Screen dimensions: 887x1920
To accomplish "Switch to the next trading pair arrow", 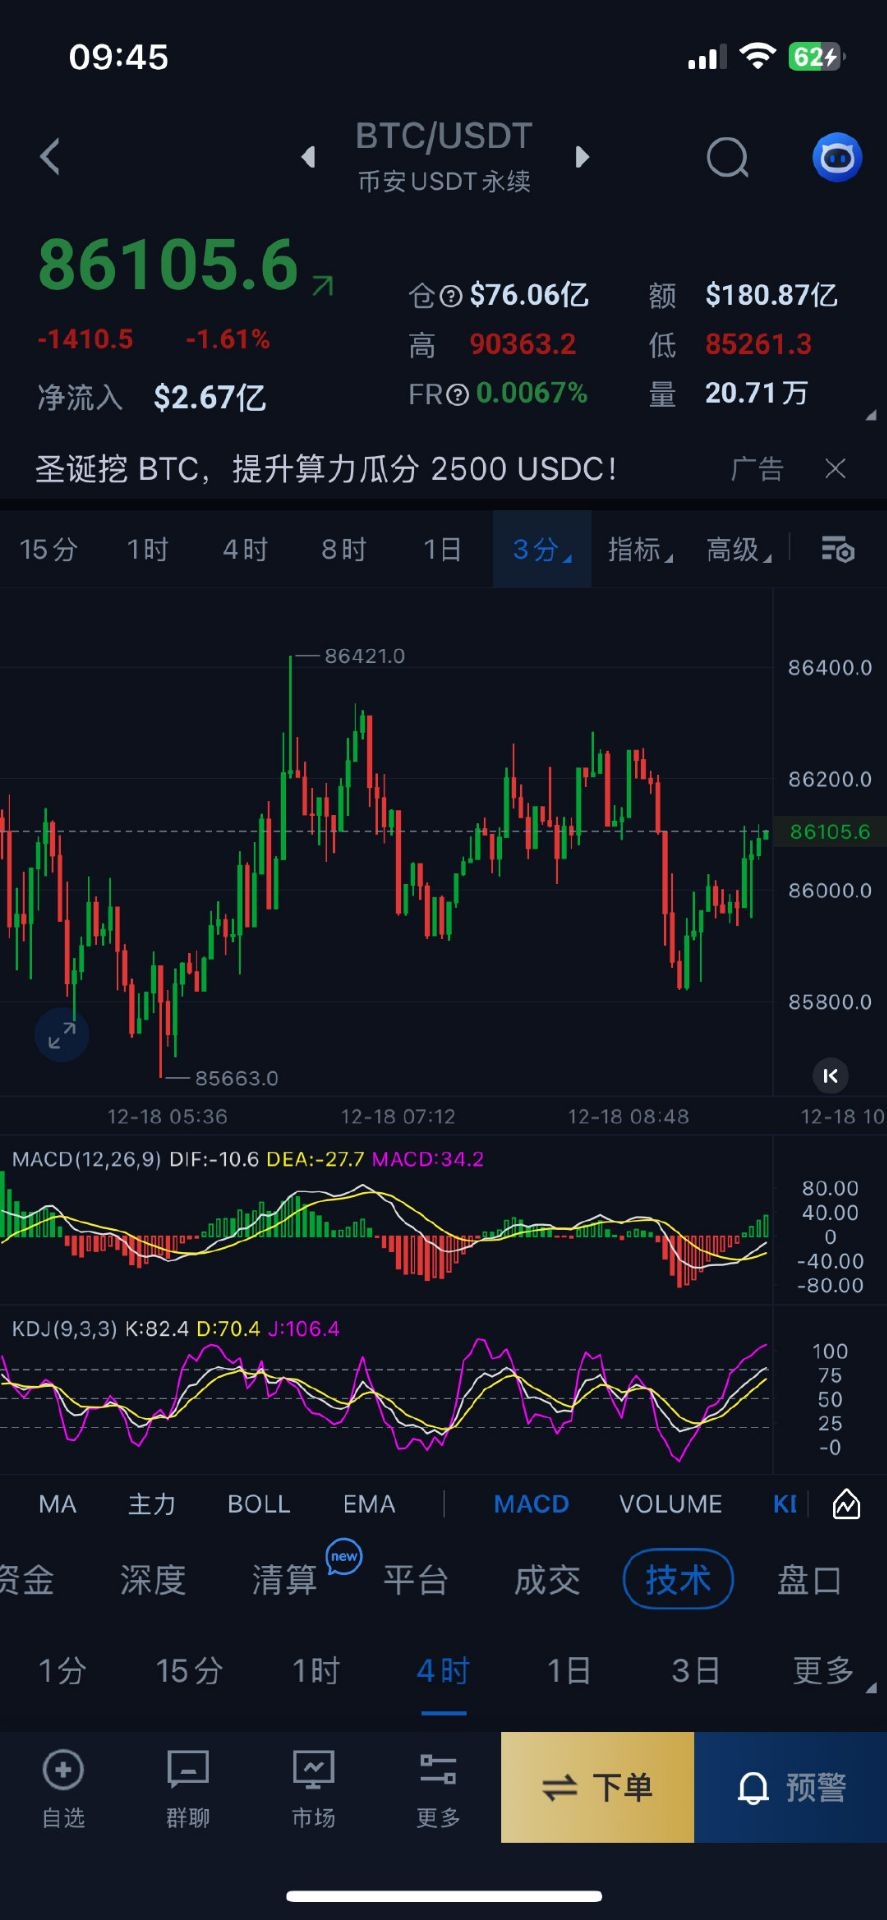I will [x=582, y=157].
